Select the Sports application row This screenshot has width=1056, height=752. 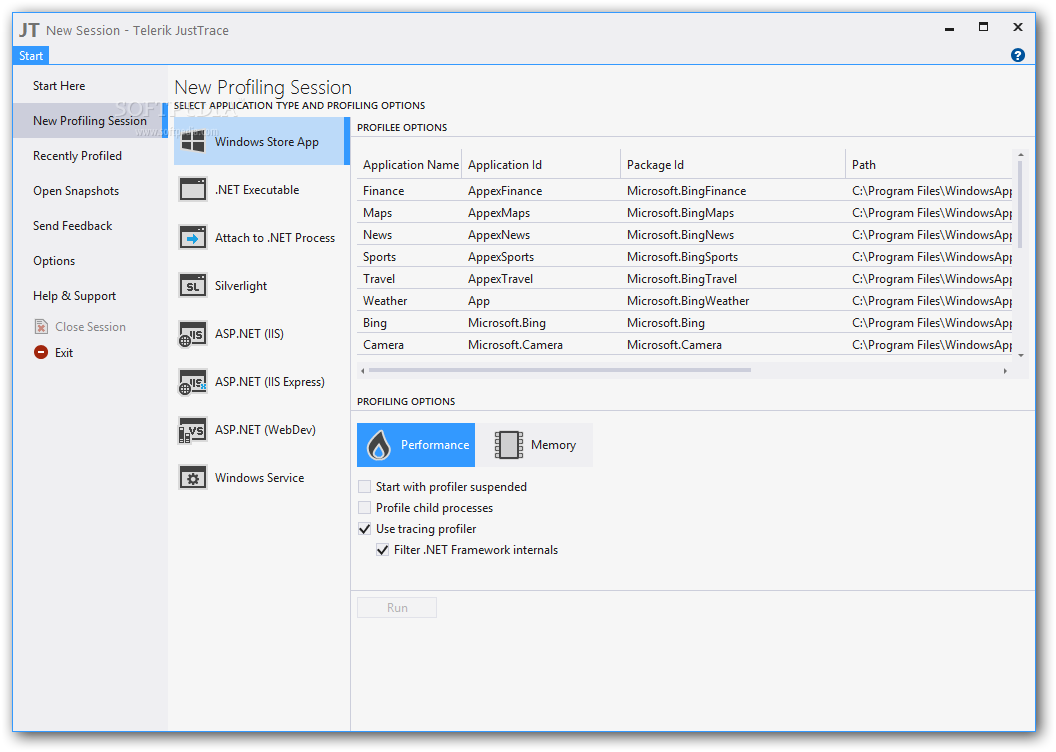tap(684, 257)
